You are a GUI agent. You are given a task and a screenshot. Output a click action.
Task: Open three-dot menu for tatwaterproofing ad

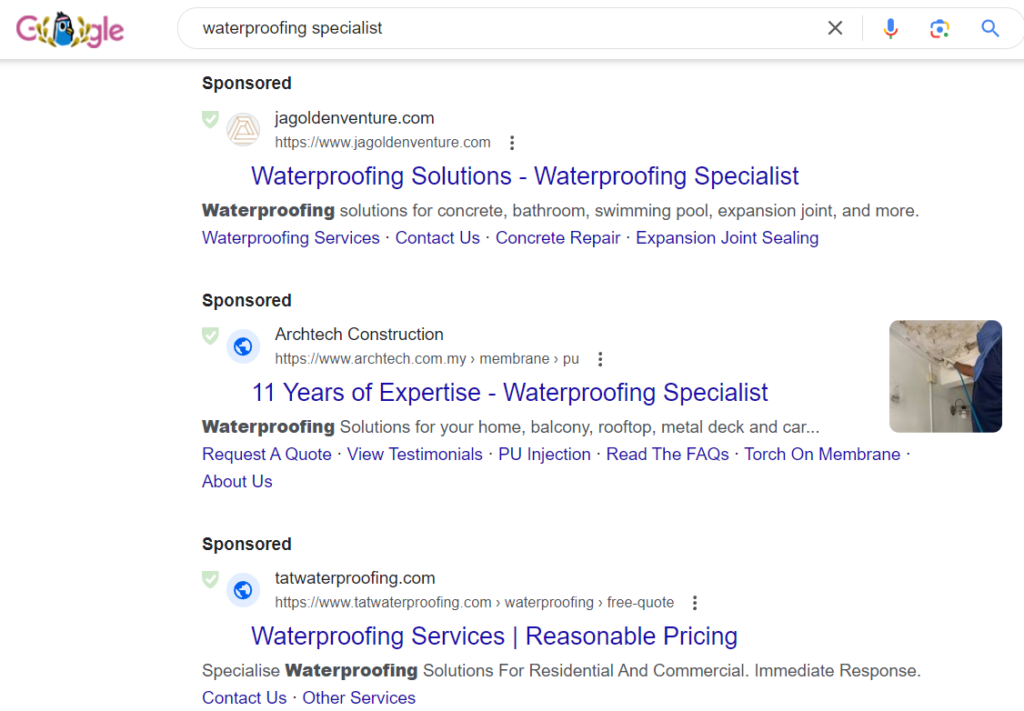click(695, 603)
